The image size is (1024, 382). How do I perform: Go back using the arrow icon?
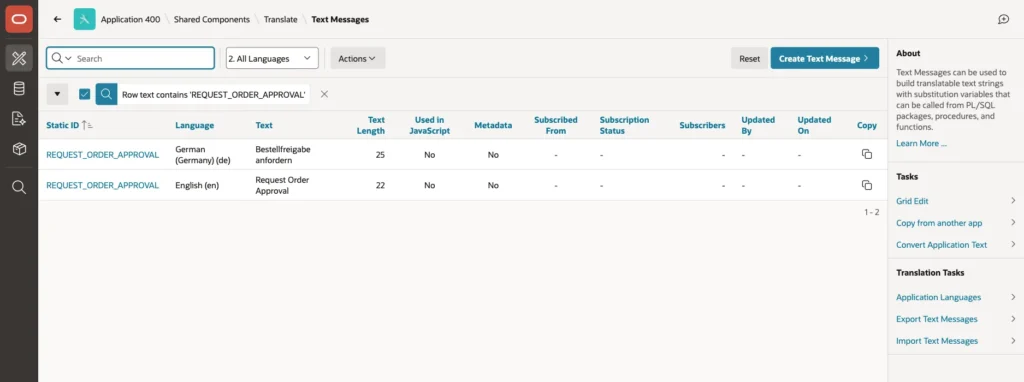point(57,20)
